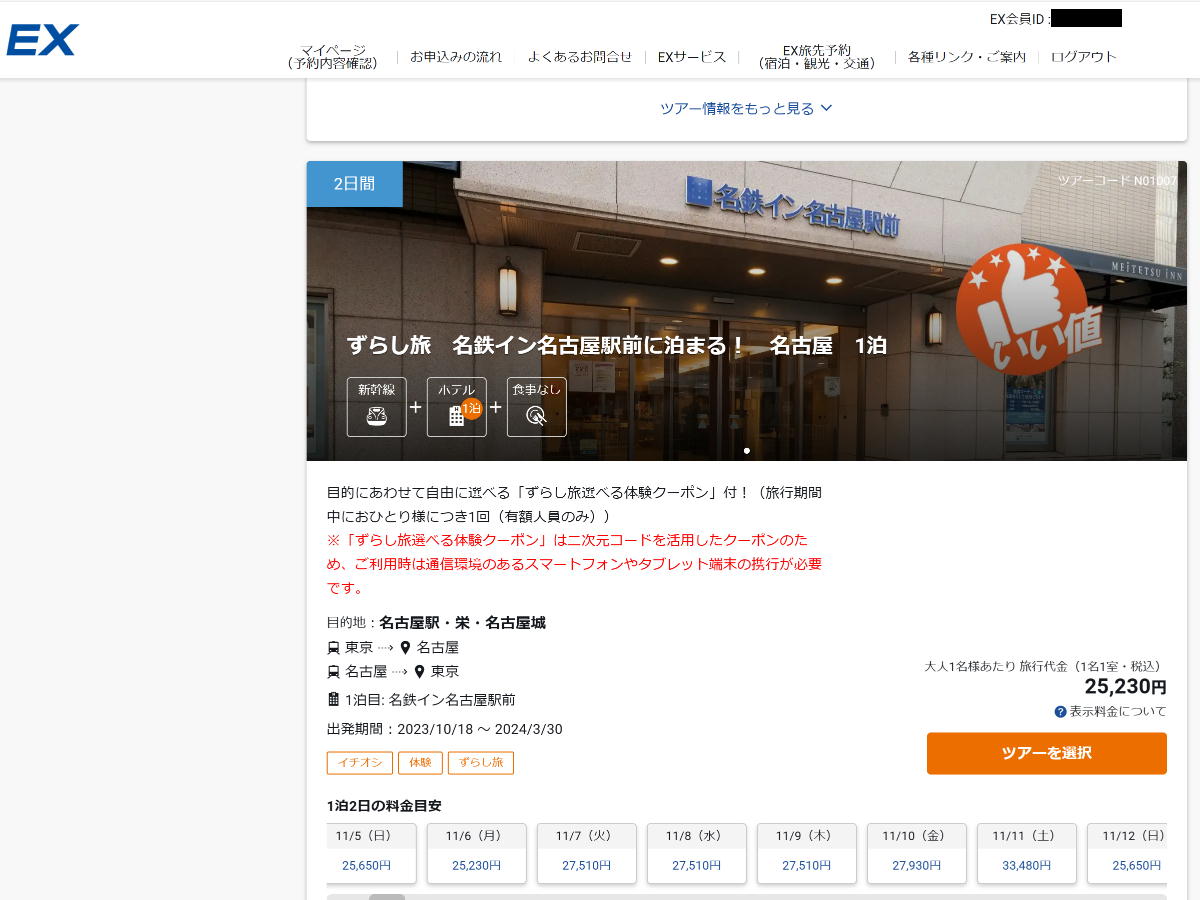
Task: Click the question mark icon by 表示料金について
Action: pyautogui.click(x=1060, y=712)
